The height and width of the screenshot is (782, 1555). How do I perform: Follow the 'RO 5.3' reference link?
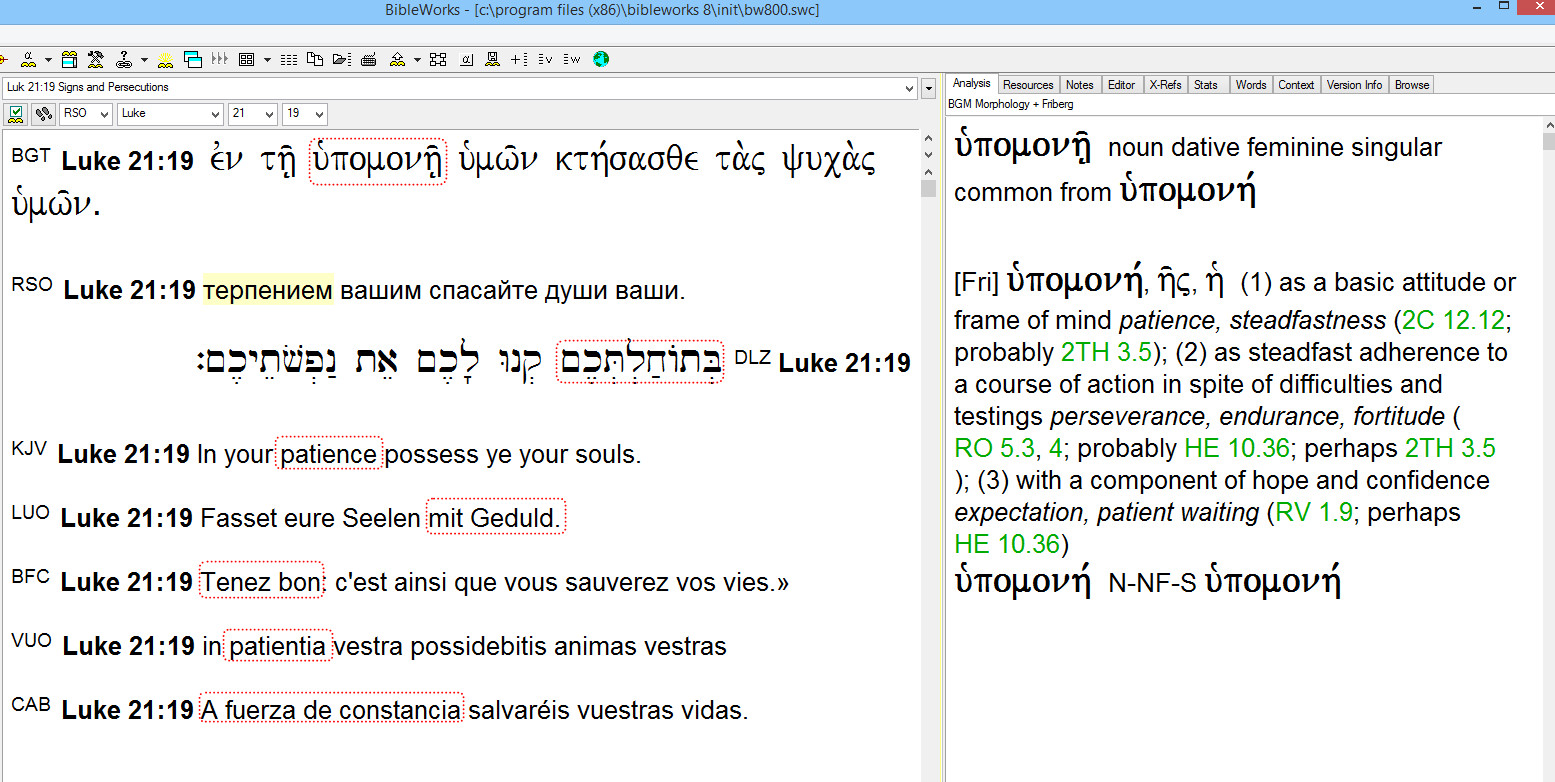pos(995,448)
